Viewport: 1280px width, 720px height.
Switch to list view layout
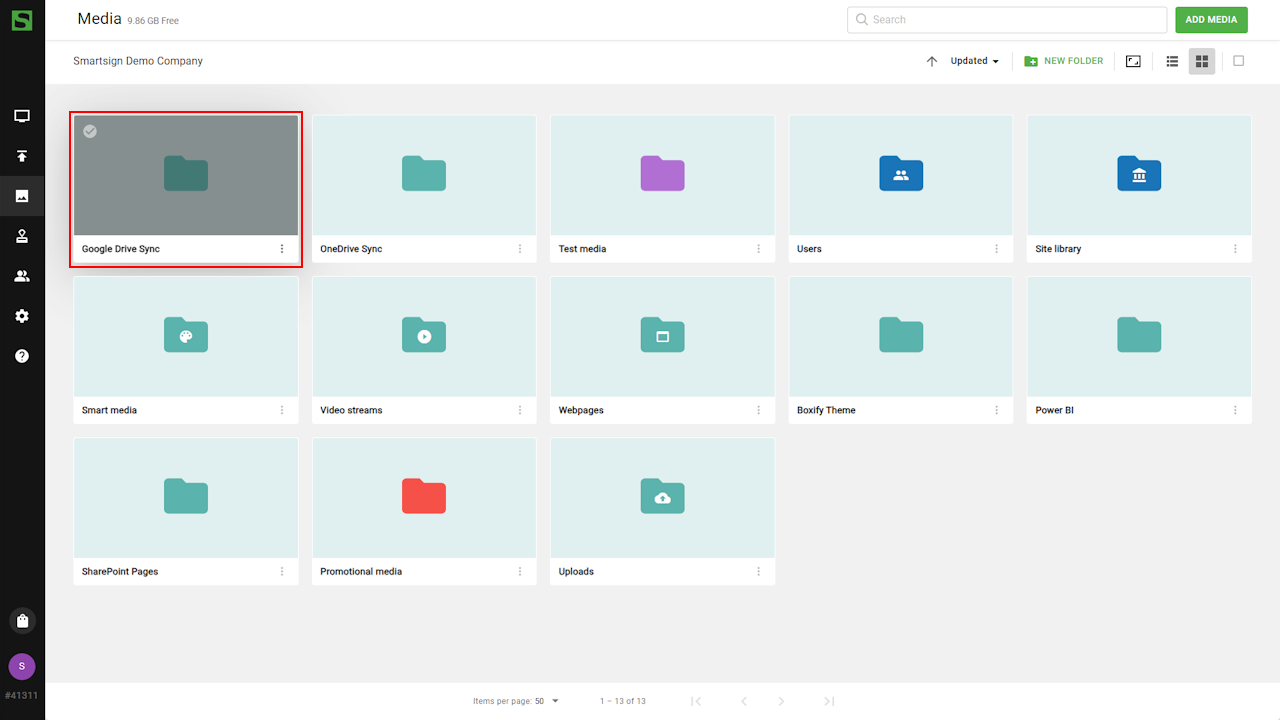[x=1172, y=61]
